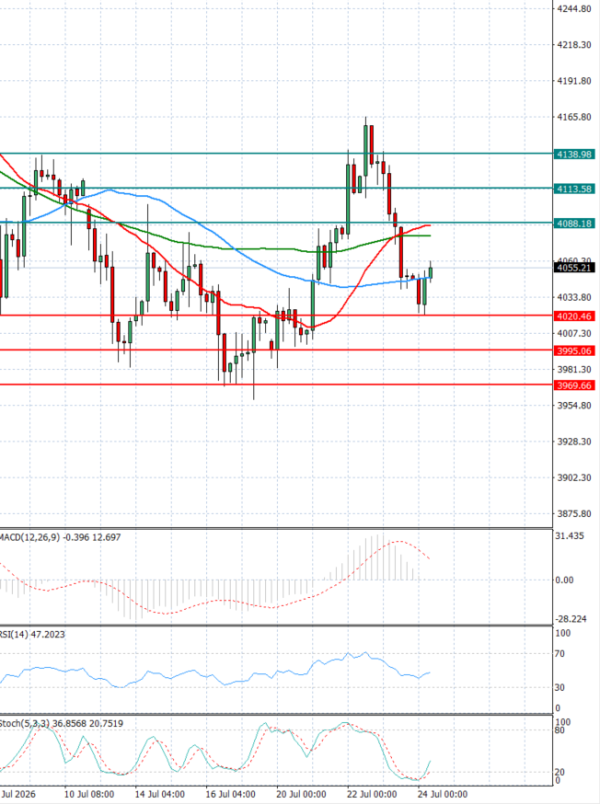Select the 4088.18 teal level label

click(x=574, y=224)
